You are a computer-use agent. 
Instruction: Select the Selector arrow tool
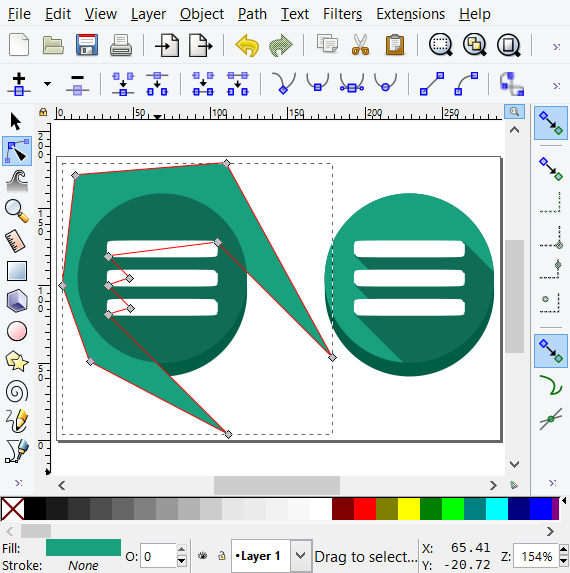(x=16, y=121)
